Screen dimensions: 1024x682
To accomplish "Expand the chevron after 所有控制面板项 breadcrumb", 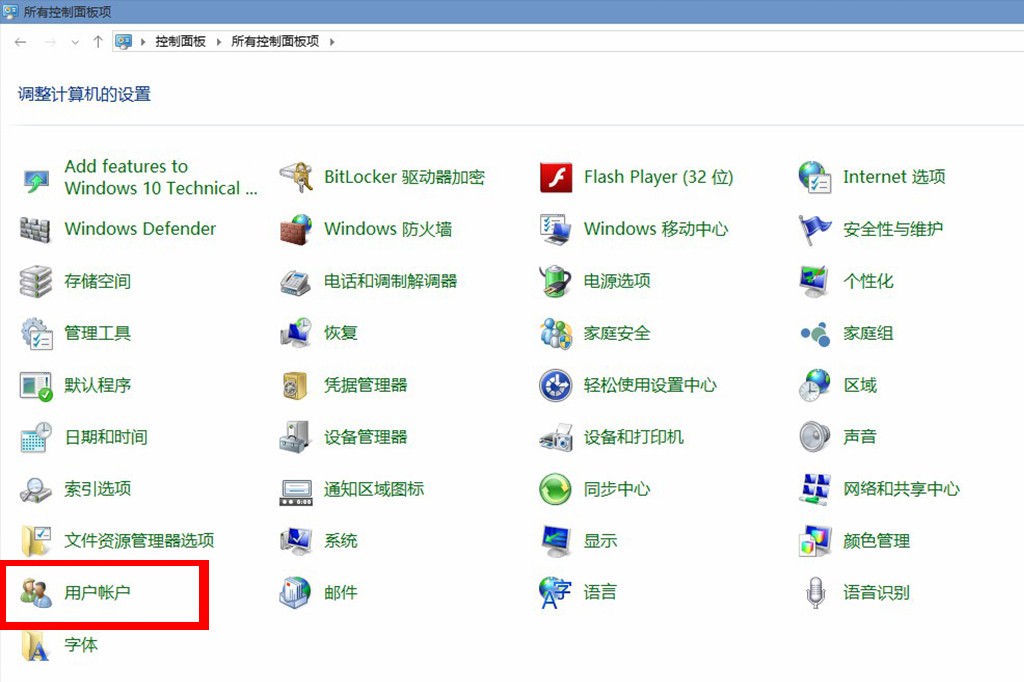I will pyautogui.click(x=332, y=42).
